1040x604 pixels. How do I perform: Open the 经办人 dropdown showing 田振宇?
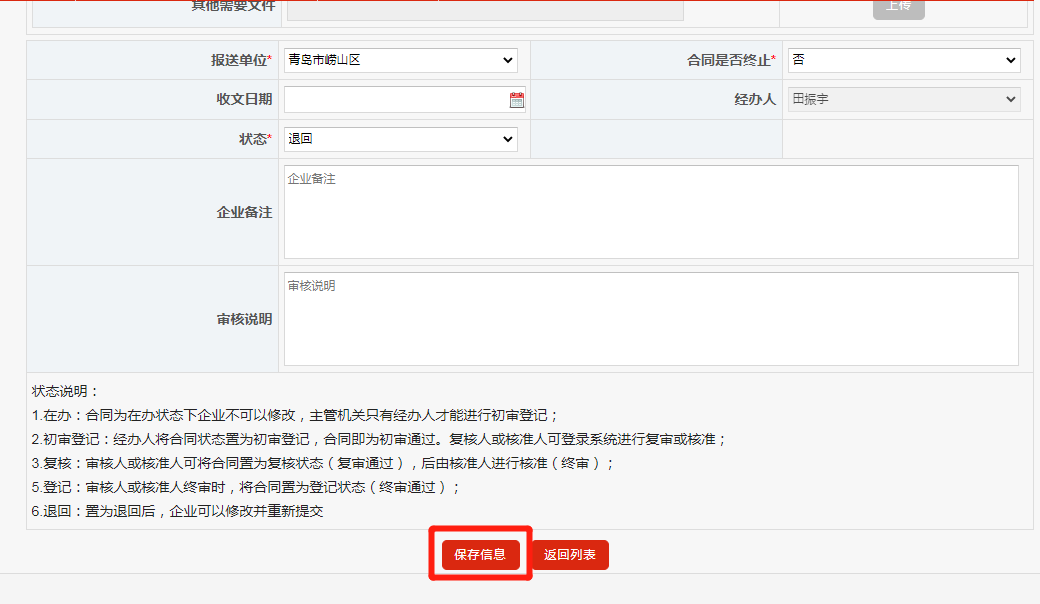[x=904, y=99]
